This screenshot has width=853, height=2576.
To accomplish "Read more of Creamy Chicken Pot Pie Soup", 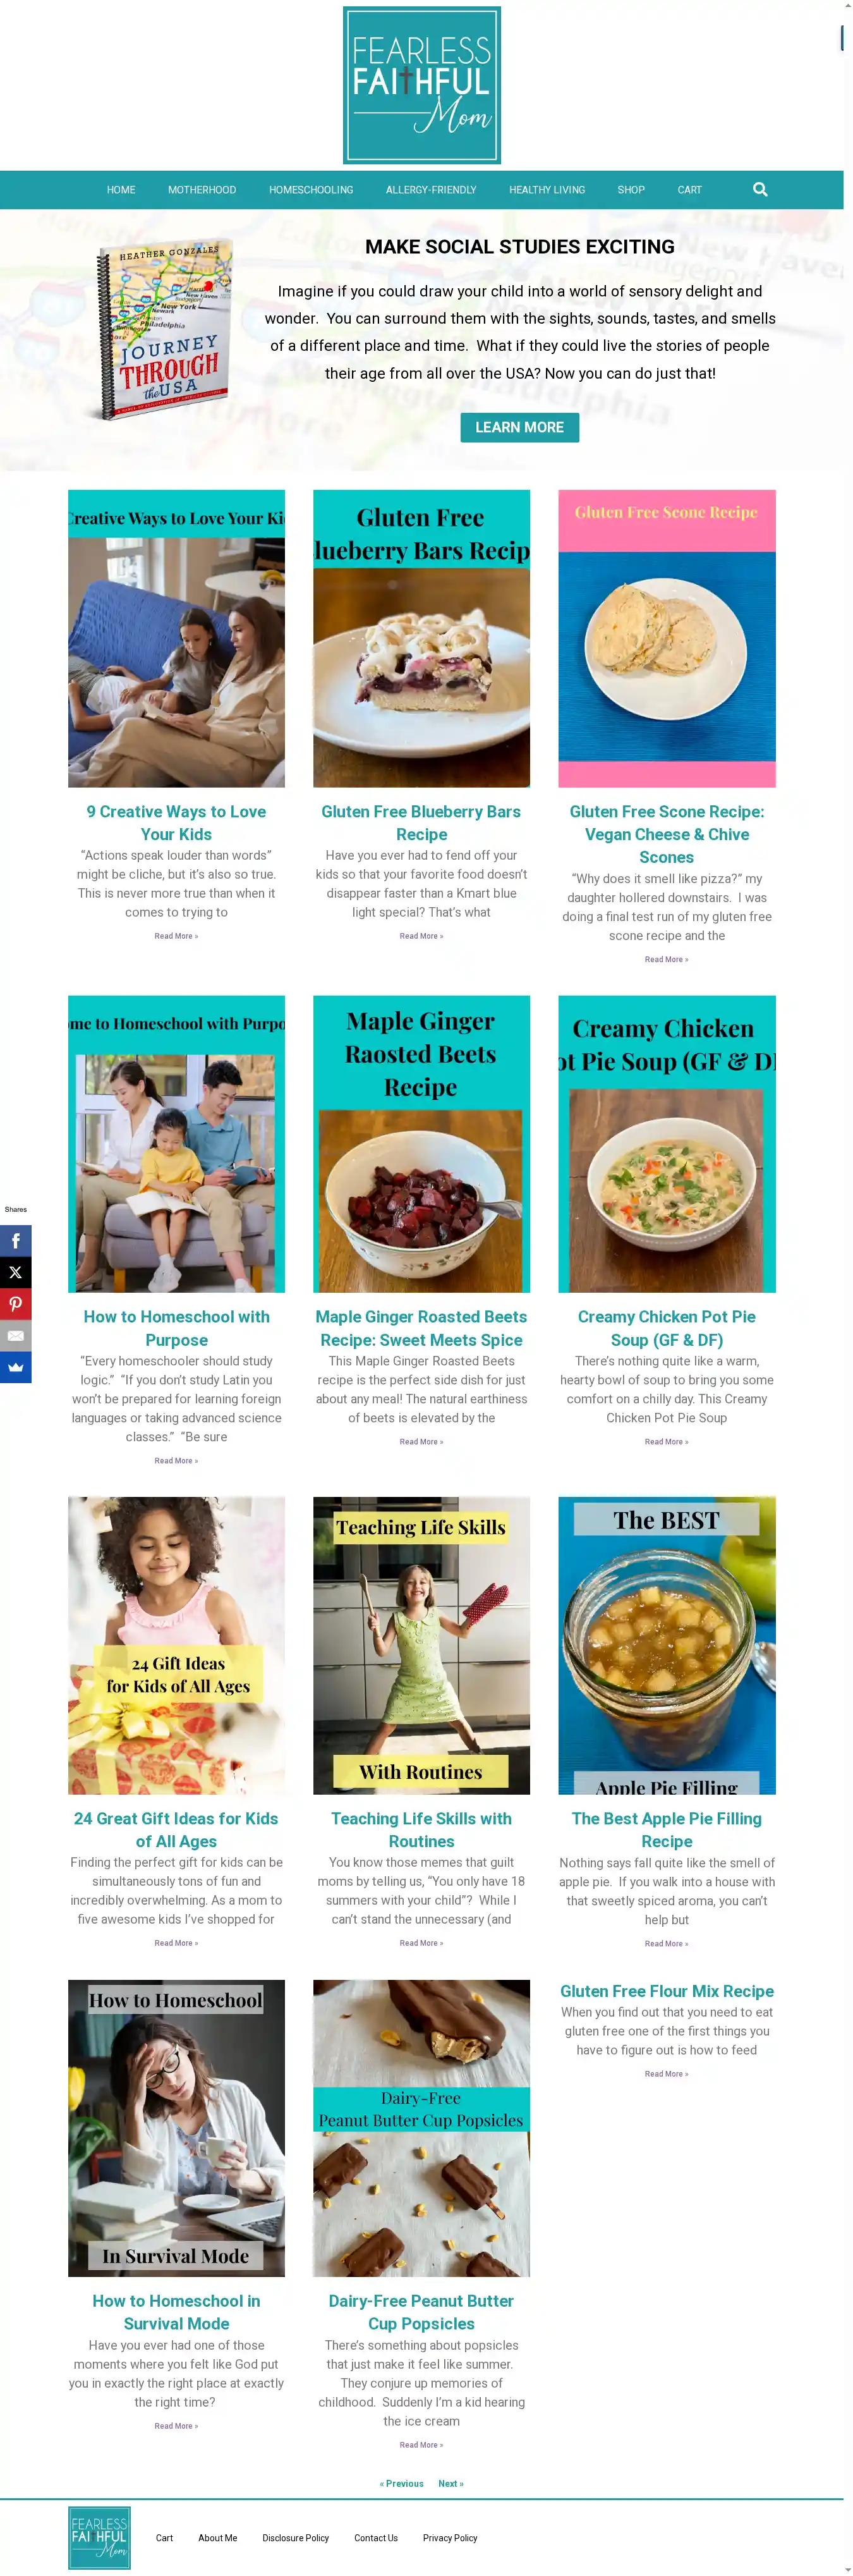I will tap(666, 1442).
